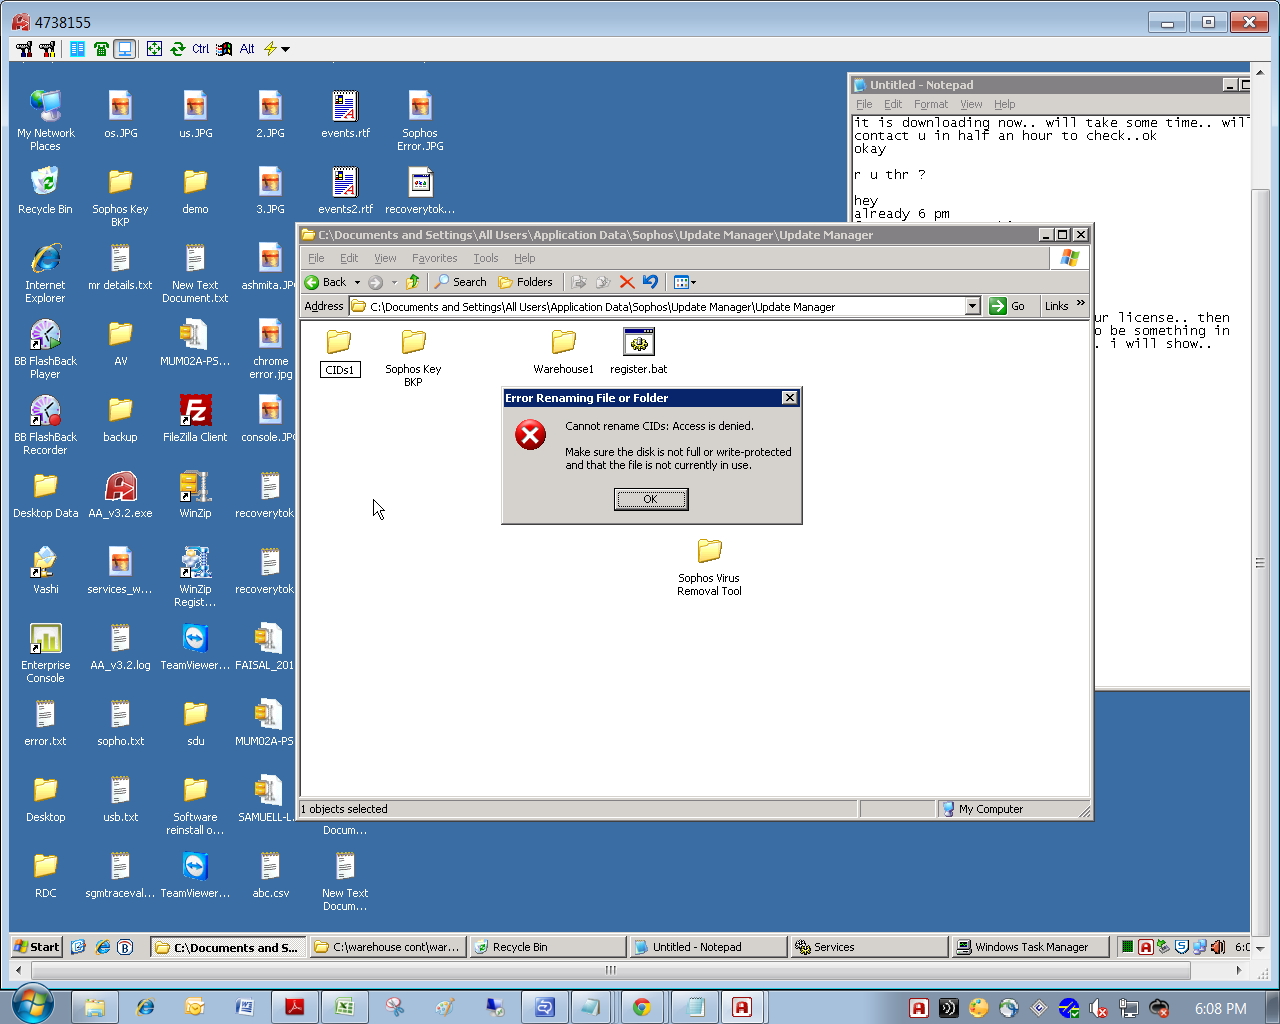Open the Format menu in Notepad
Image resolution: width=1280 pixels, height=1024 pixels.
(931, 104)
